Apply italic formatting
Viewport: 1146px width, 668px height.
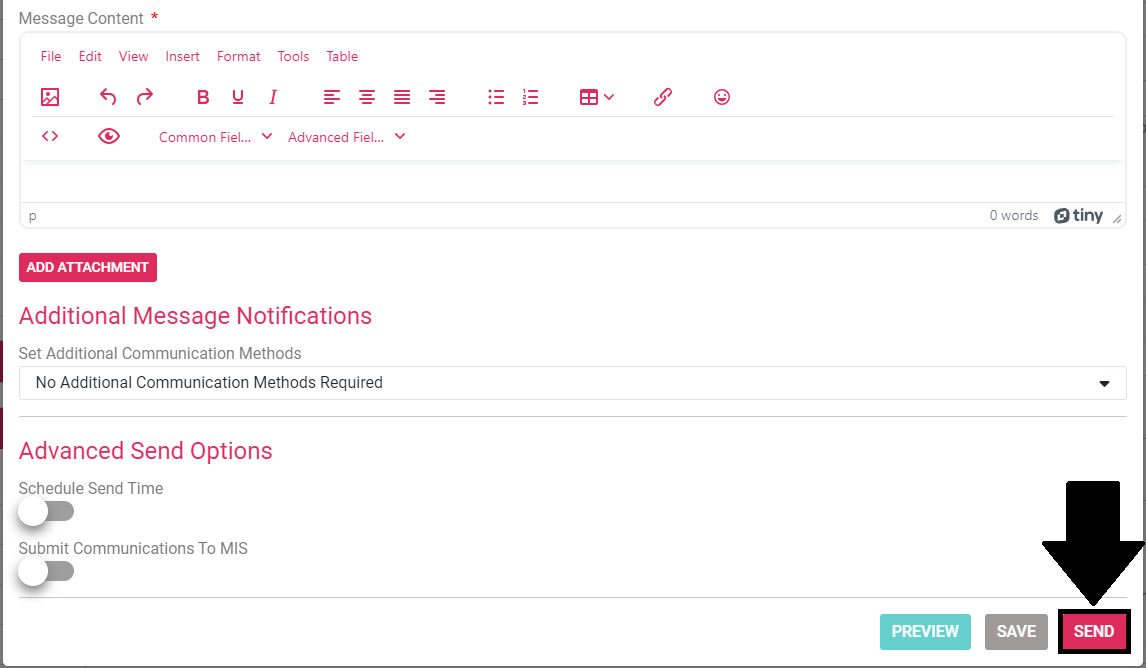tap(273, 97)
